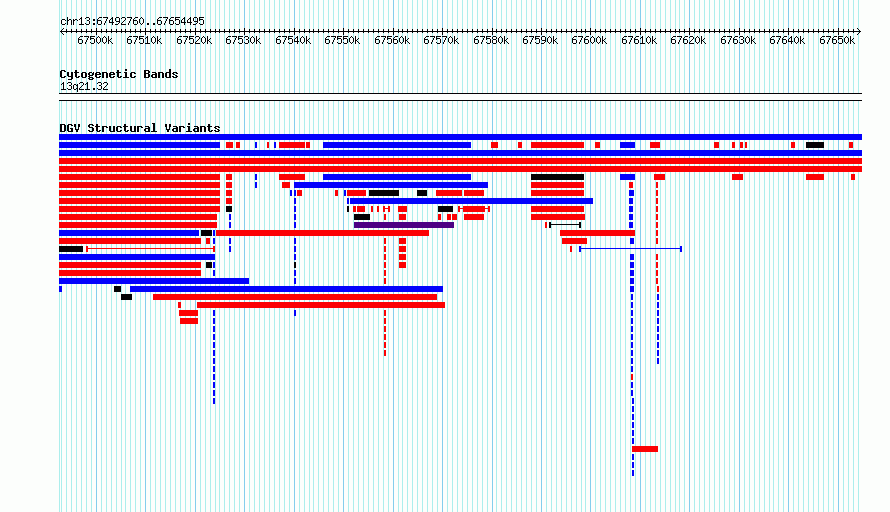The height and width of the screenshot is (512, 890).
Task: Select the Cytogenetic Bands track title
Action: [119, 74]
